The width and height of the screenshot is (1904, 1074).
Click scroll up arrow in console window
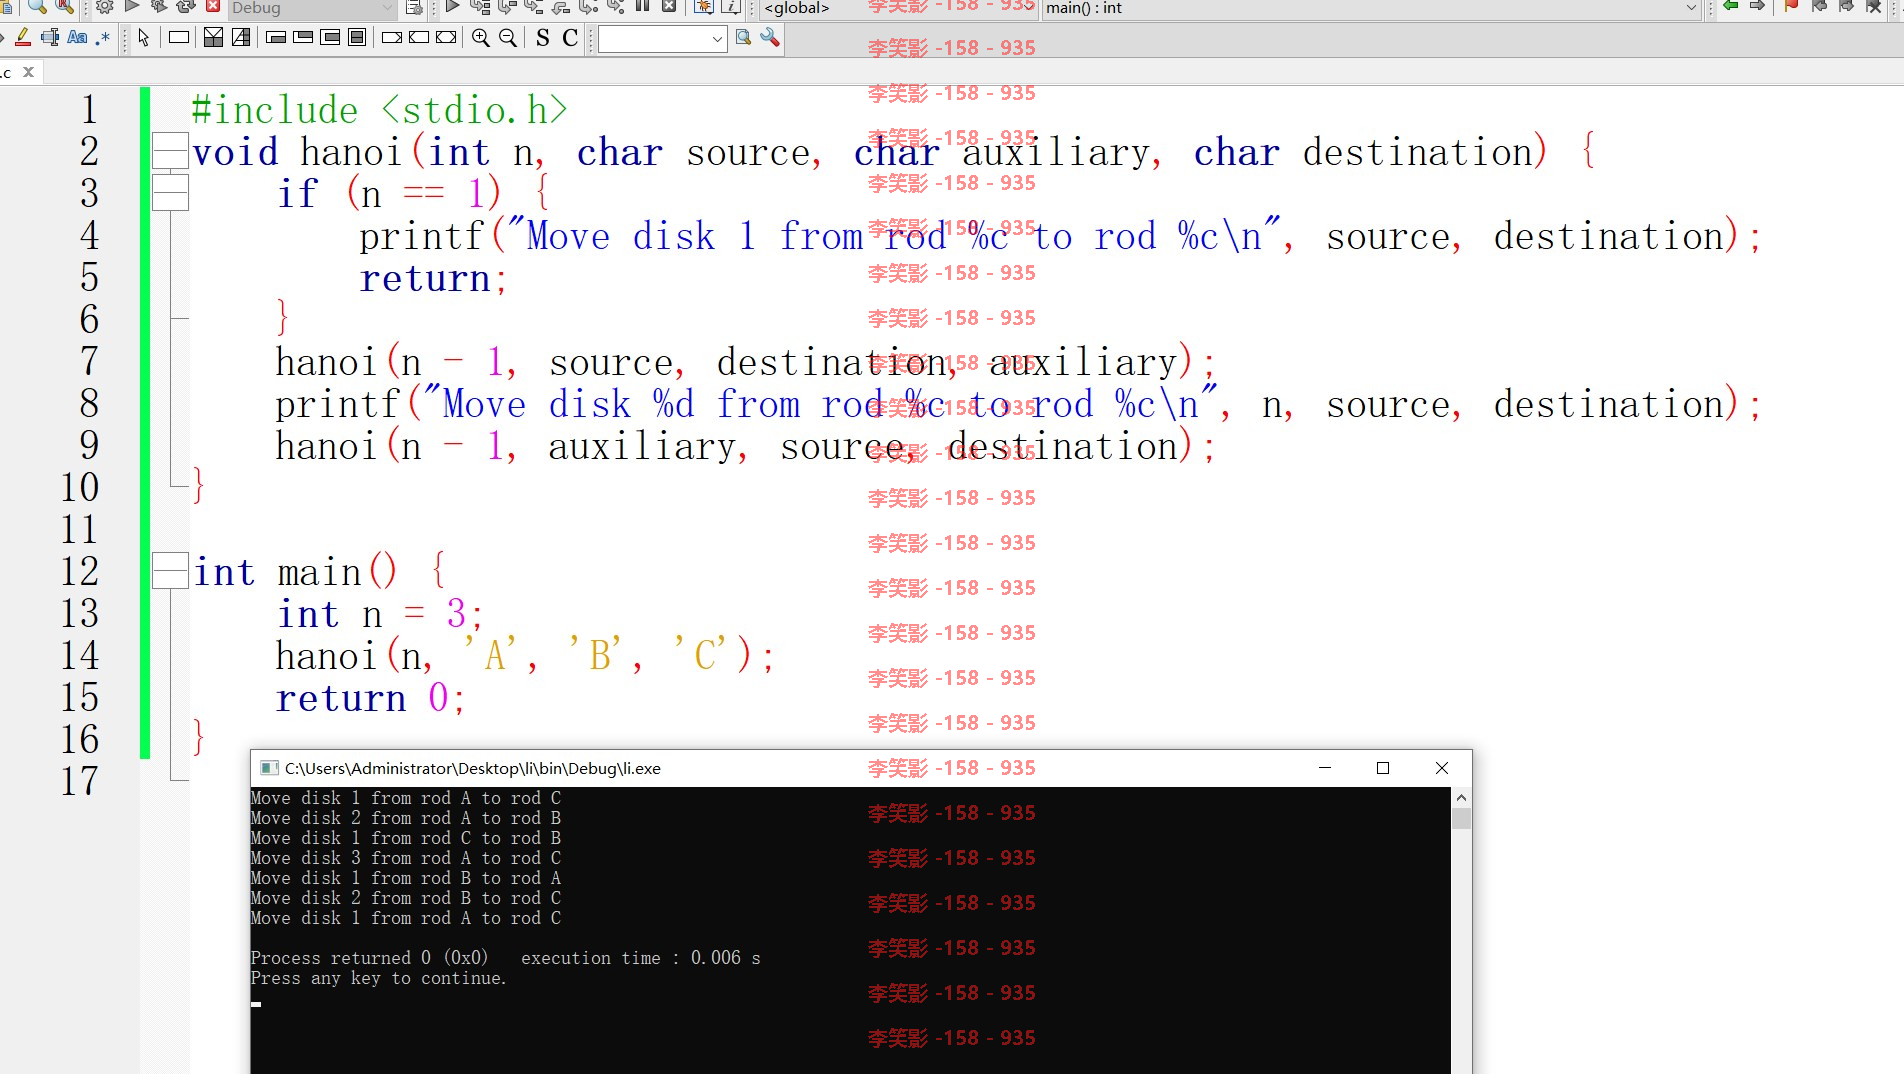(1461, 798)
